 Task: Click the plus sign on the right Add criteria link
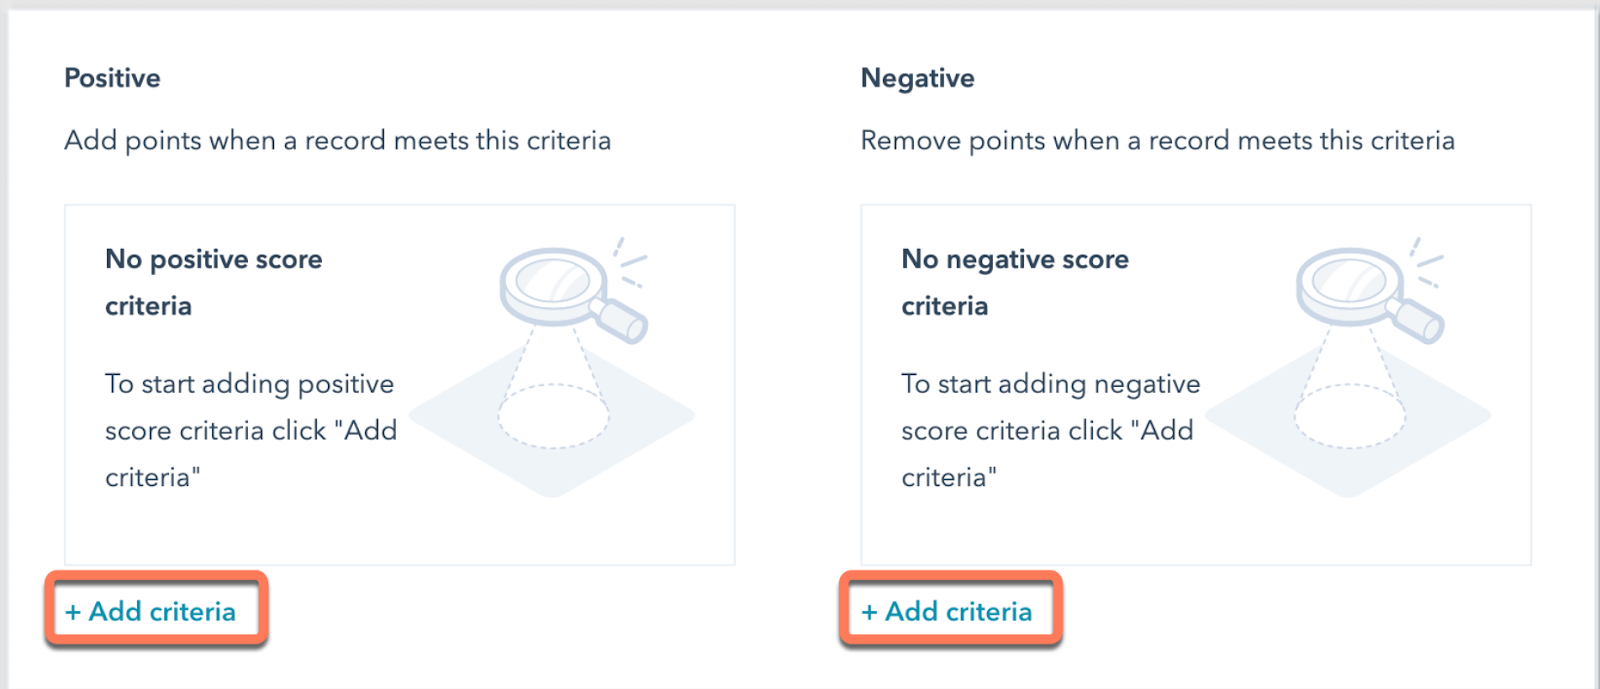click(x=871, y=611)
